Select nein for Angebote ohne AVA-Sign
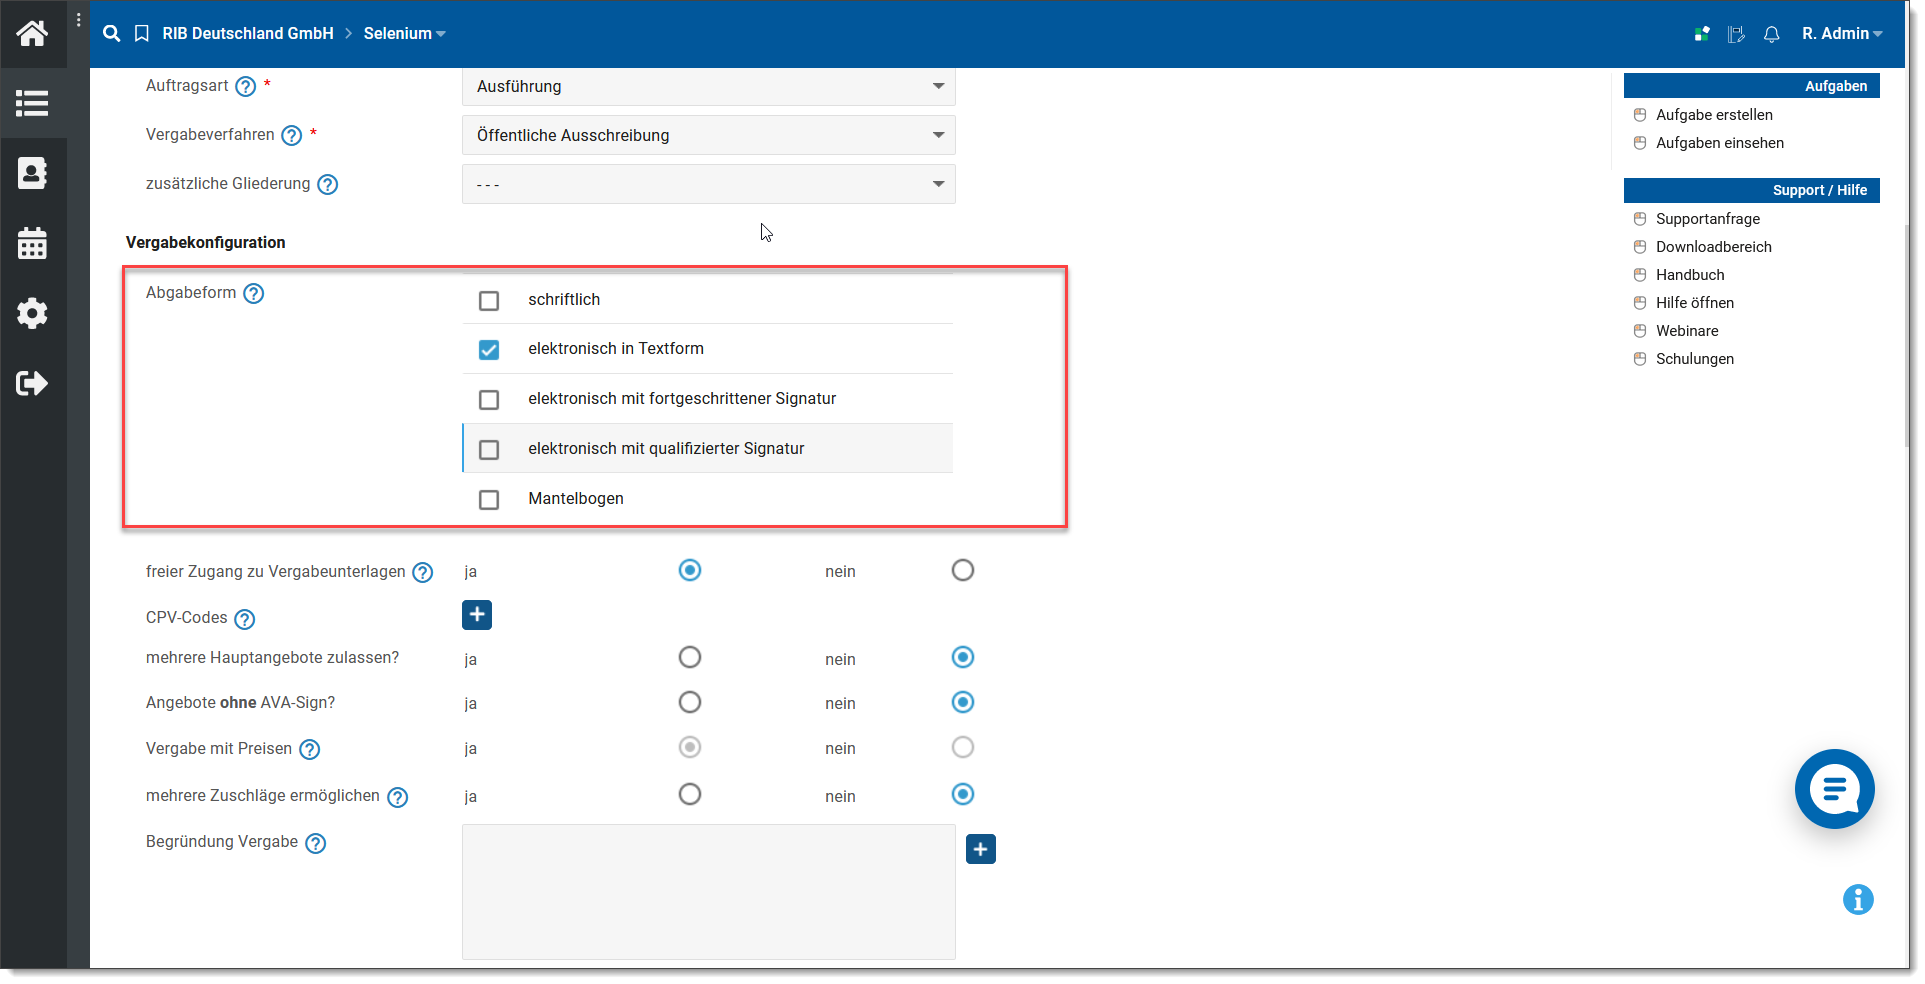Screen dimensions: 1925x984 tap(963, 702)
